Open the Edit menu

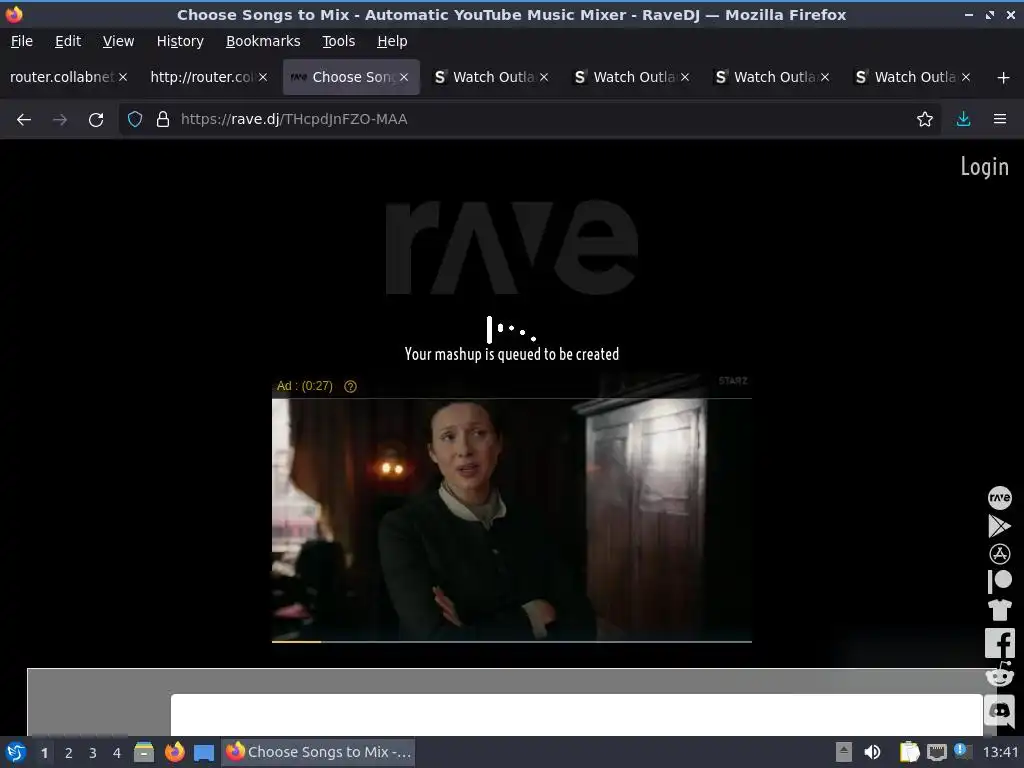(x=68, y=41)
